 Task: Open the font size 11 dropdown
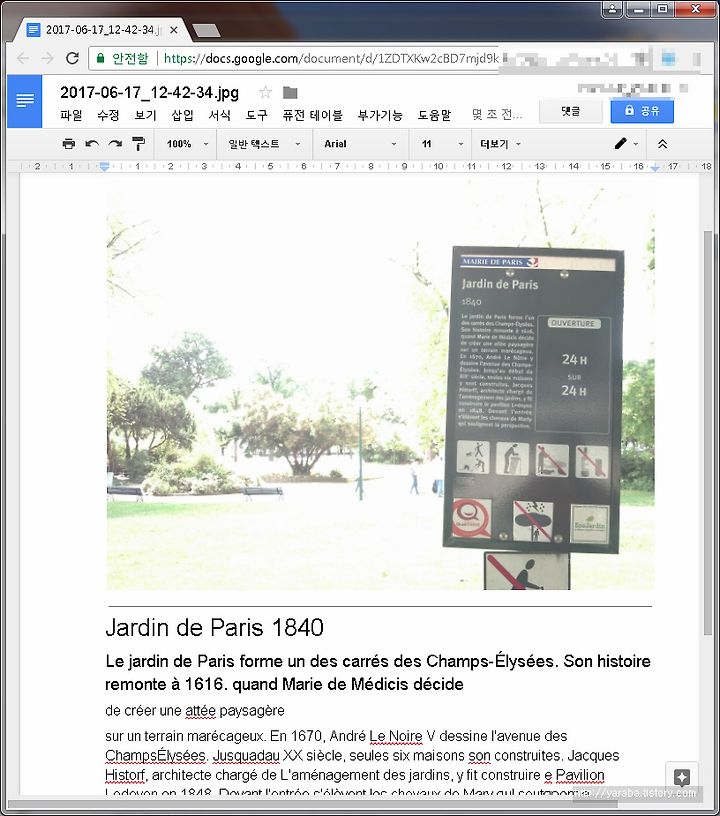pyautogui.click(x=442, y=144)
